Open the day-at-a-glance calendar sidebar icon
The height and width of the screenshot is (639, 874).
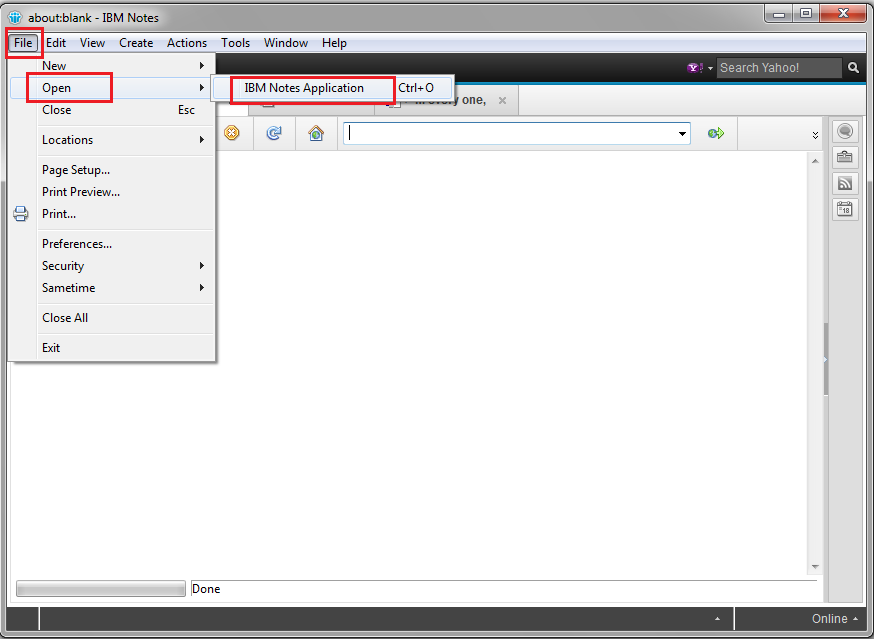click(x=845, y=210)
